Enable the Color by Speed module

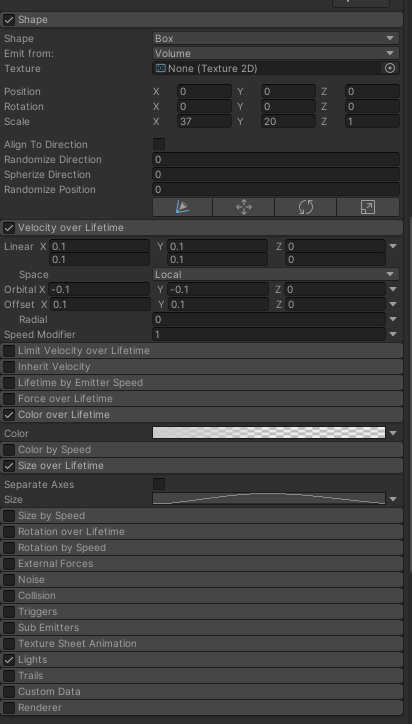point(9,450)
